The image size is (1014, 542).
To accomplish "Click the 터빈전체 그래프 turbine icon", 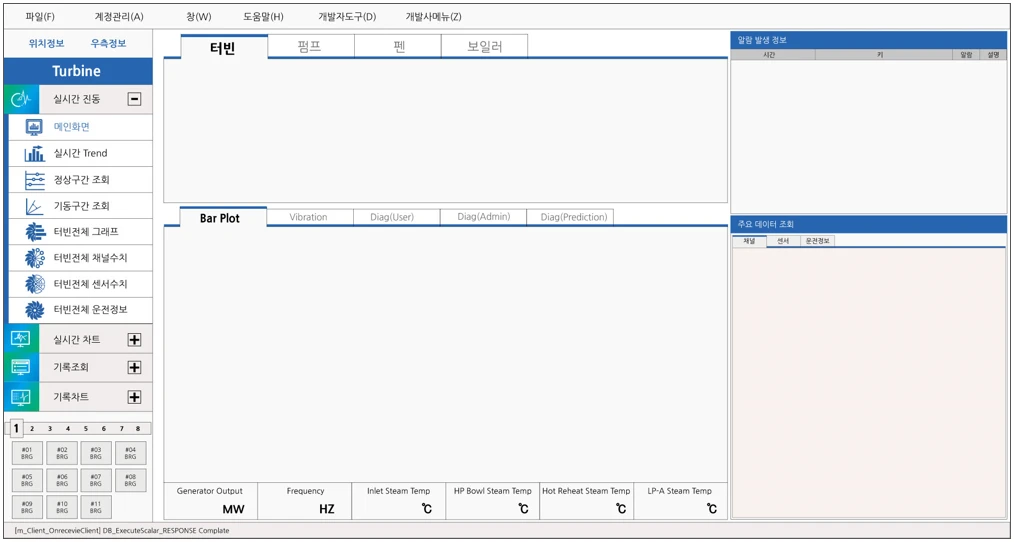I will (34, 232).
